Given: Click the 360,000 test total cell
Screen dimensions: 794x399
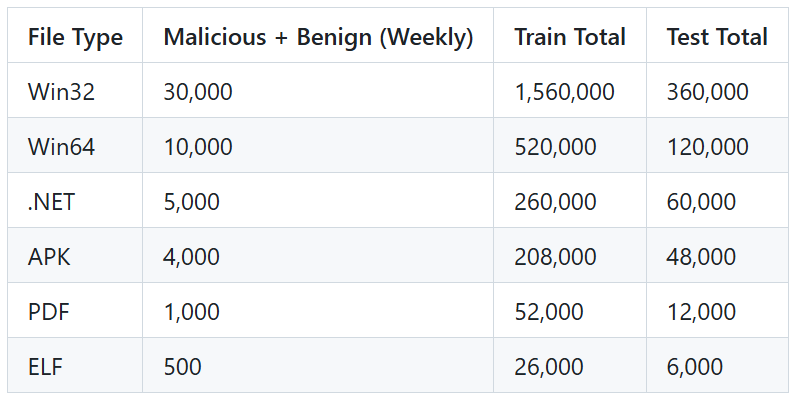Looking at the screenshot, I should click(x=707, y=92).
